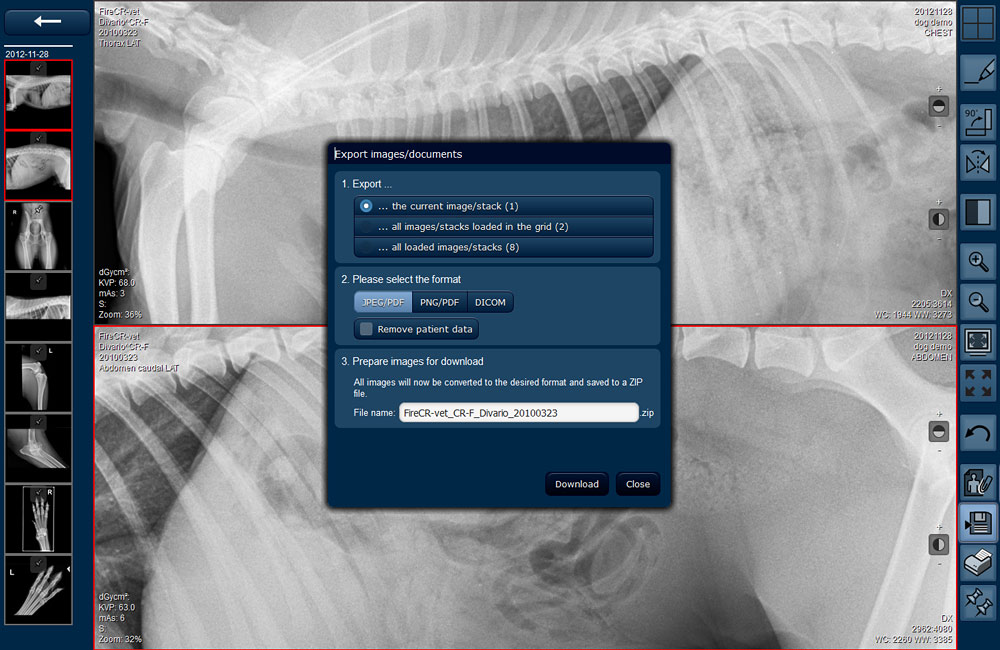Click the Download button

click(577, 484)
